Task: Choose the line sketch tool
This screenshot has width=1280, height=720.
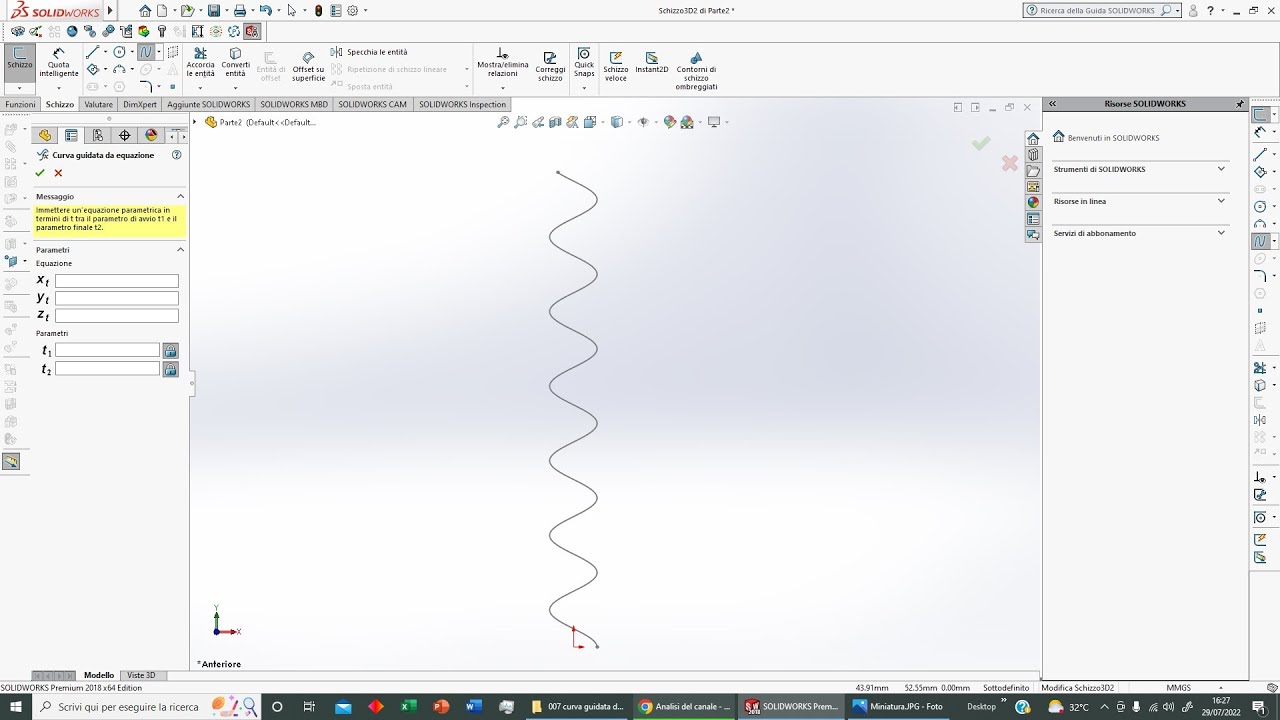Action: click(93, 52)
